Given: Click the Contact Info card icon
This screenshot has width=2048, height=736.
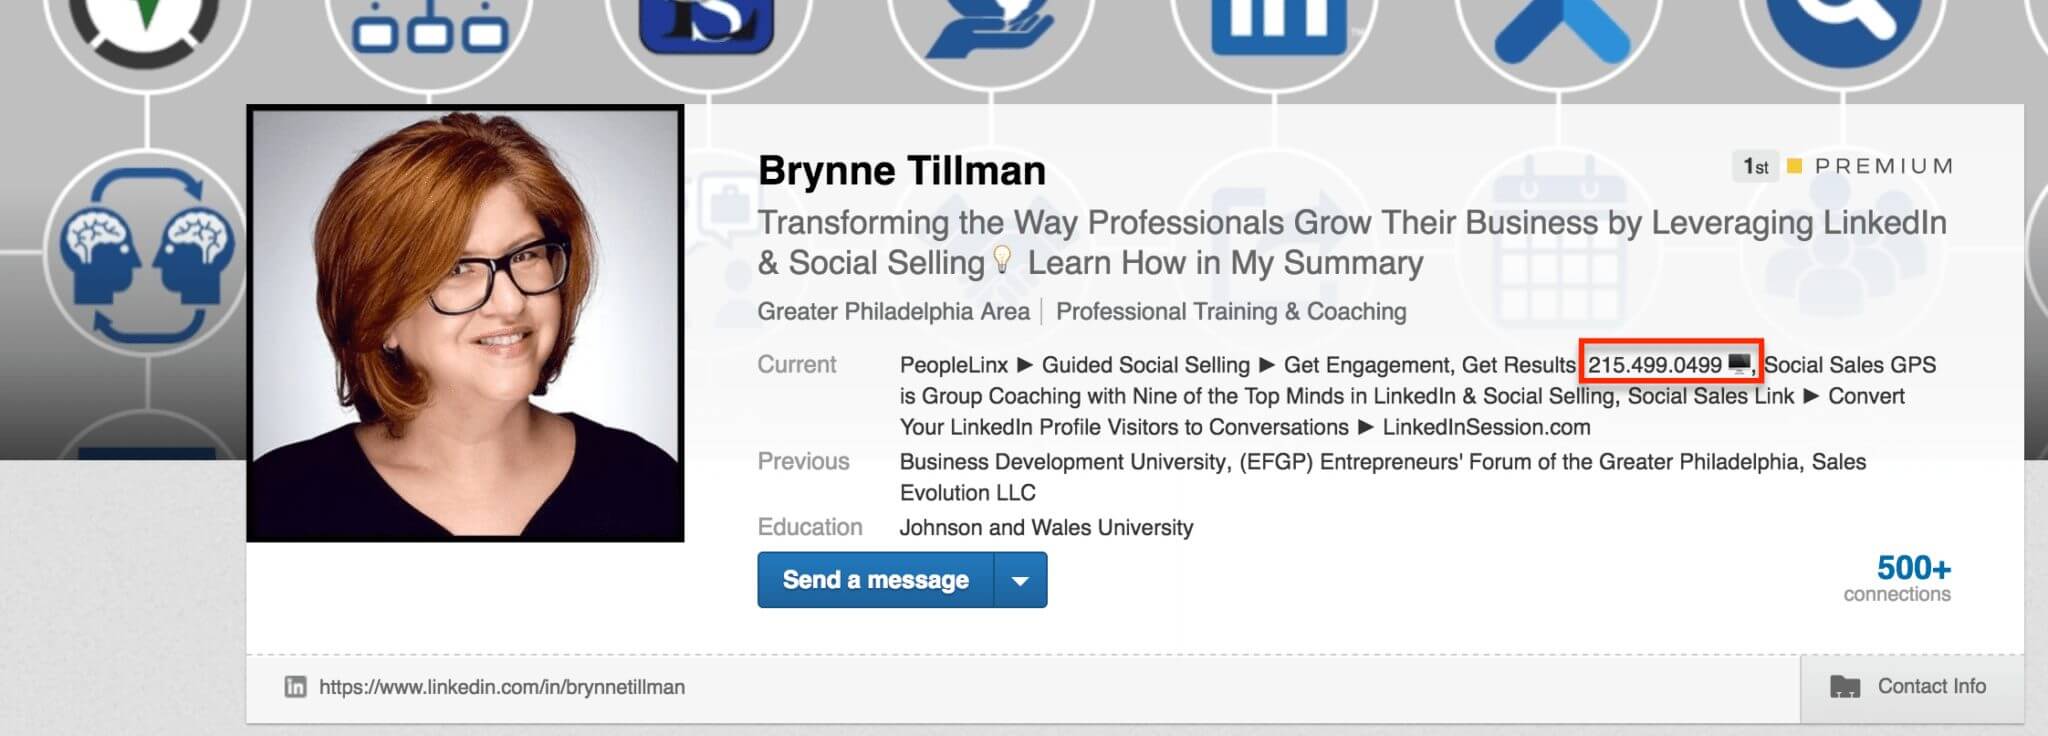Looking at the screenshot, I should (1844, 687).
